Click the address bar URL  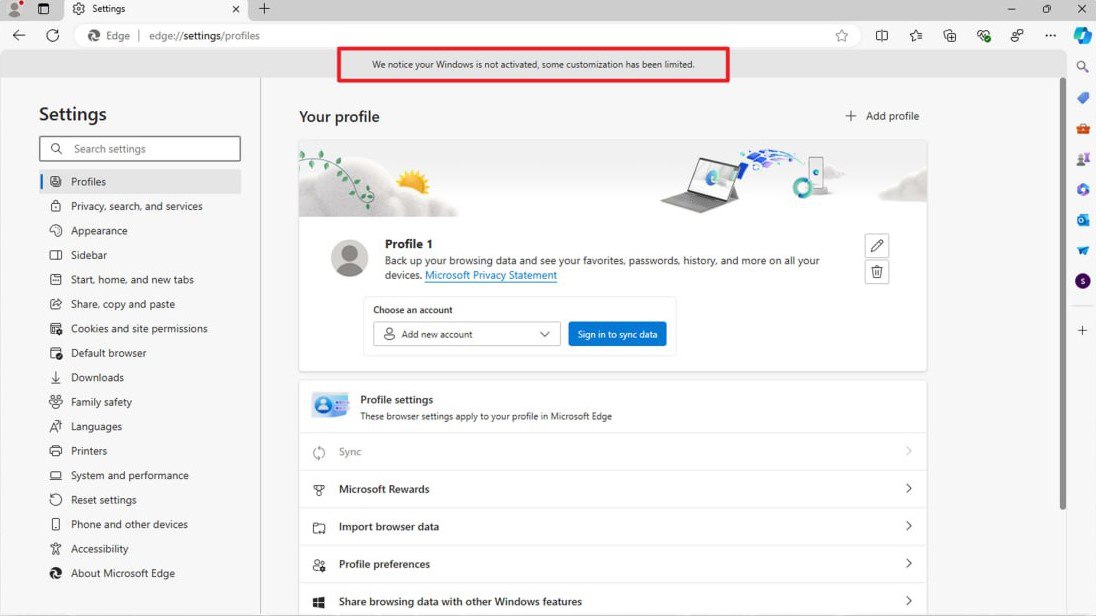click(204, 36)
